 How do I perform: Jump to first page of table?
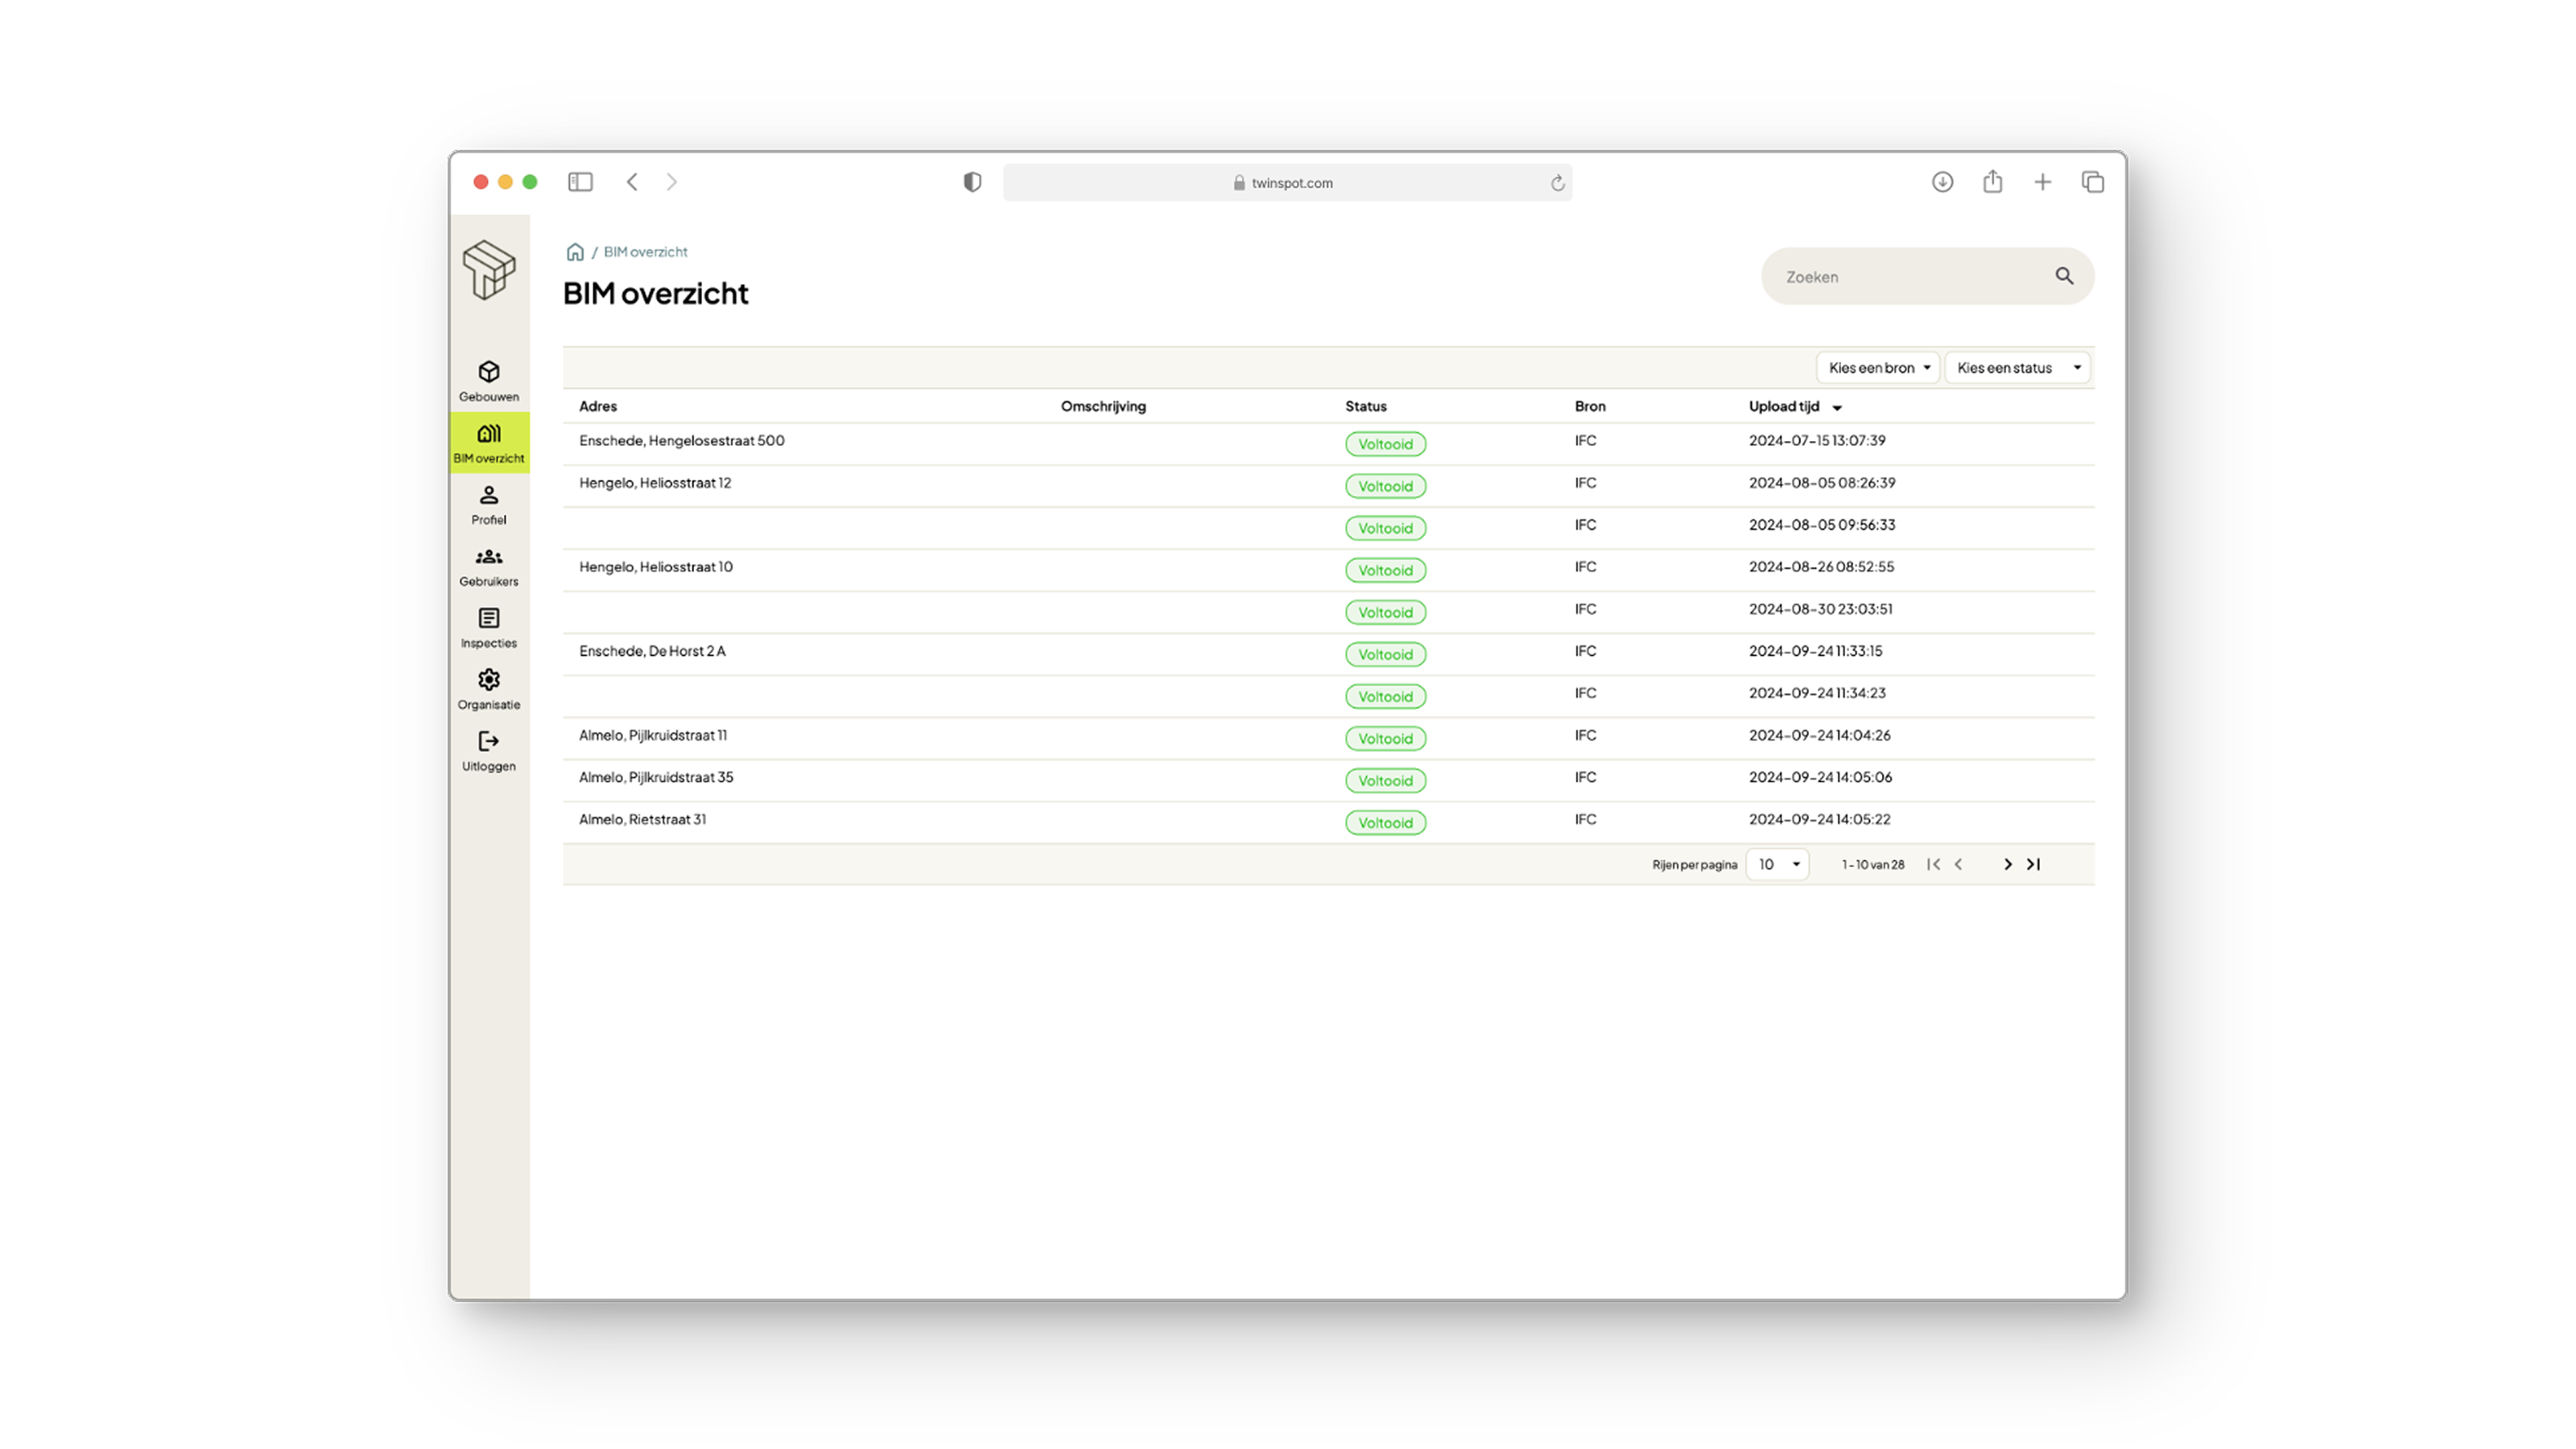1933,864
